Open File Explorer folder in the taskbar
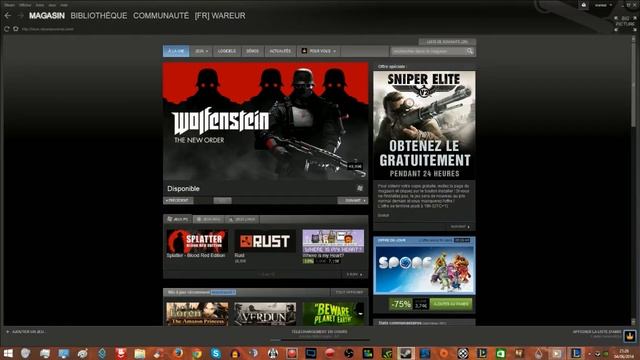Image resolution: width=640 pixels, height=360 pixels. point(140,353)
